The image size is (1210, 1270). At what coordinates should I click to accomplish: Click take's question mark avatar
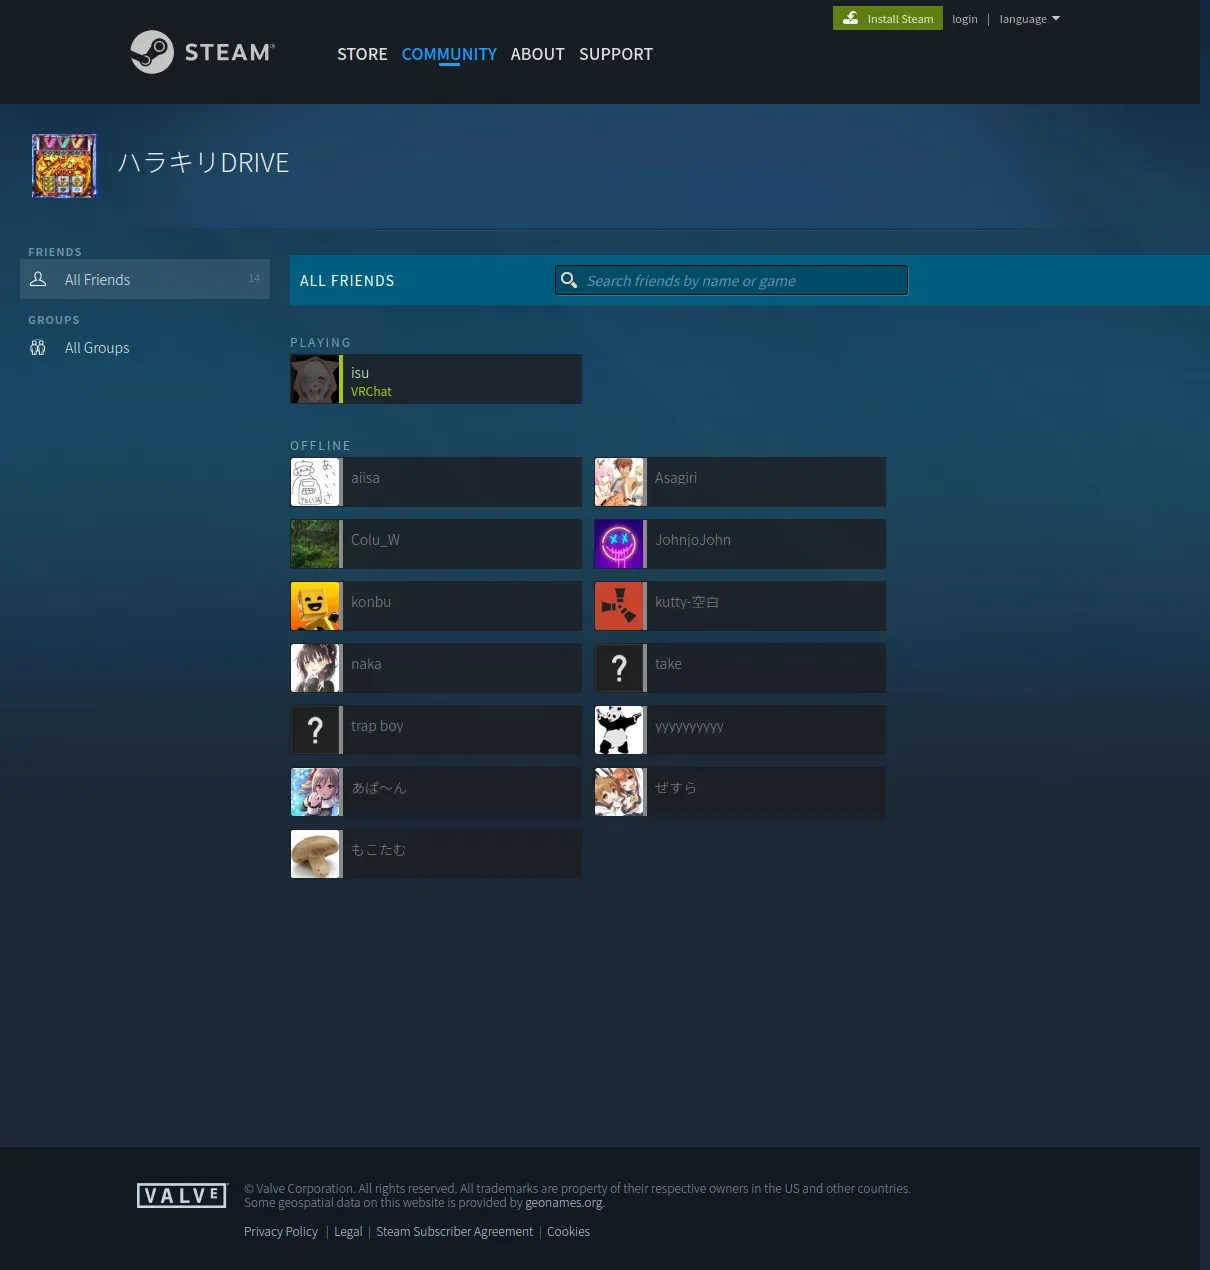pyautogui.click(x=619, y=668)
